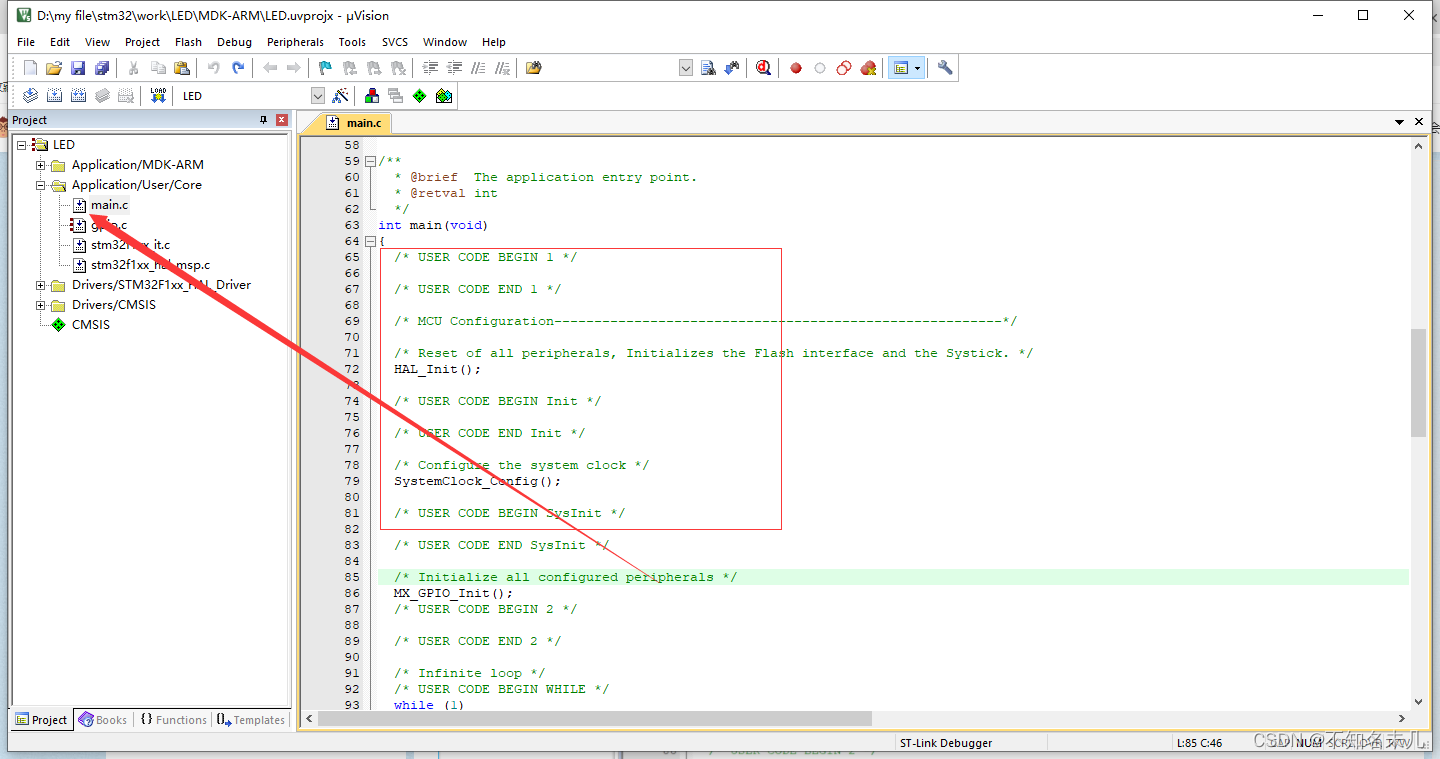Open a file using the folder icon
The width and height of the screenshot is (1440, 759).
pos(54,68)
